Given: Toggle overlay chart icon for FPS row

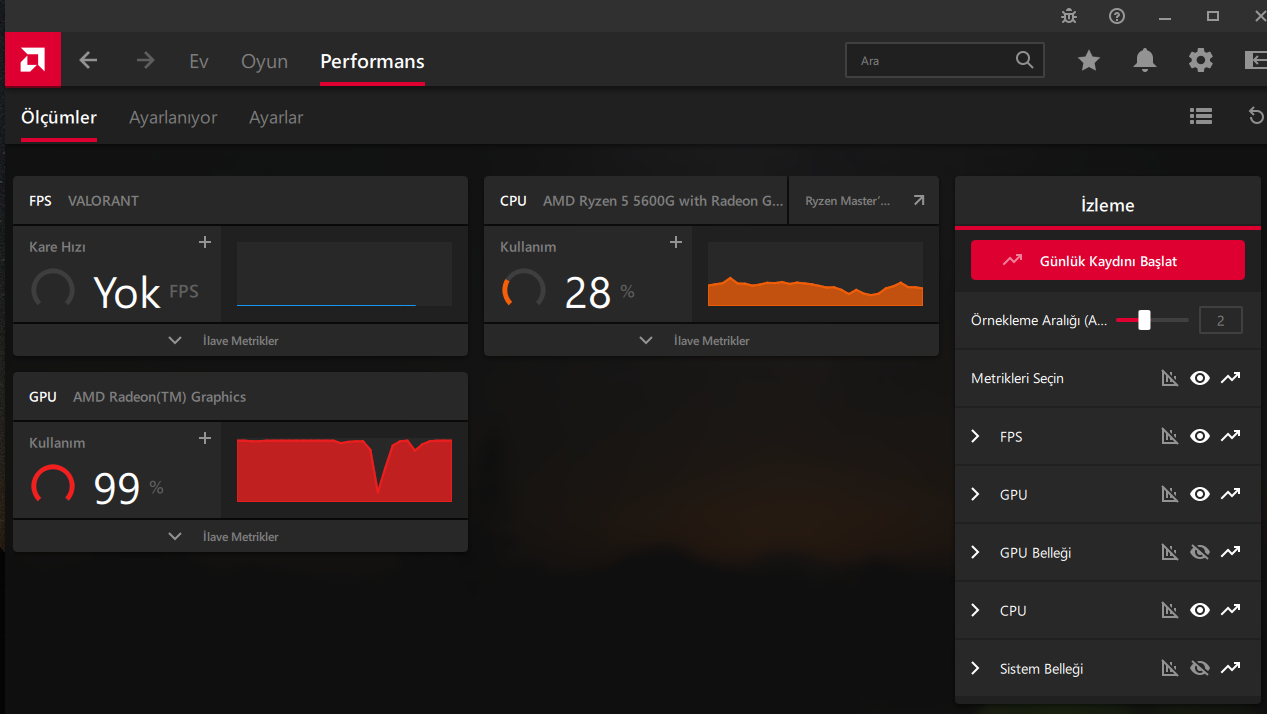Looking at the screenshot, I should (1170, 436).
